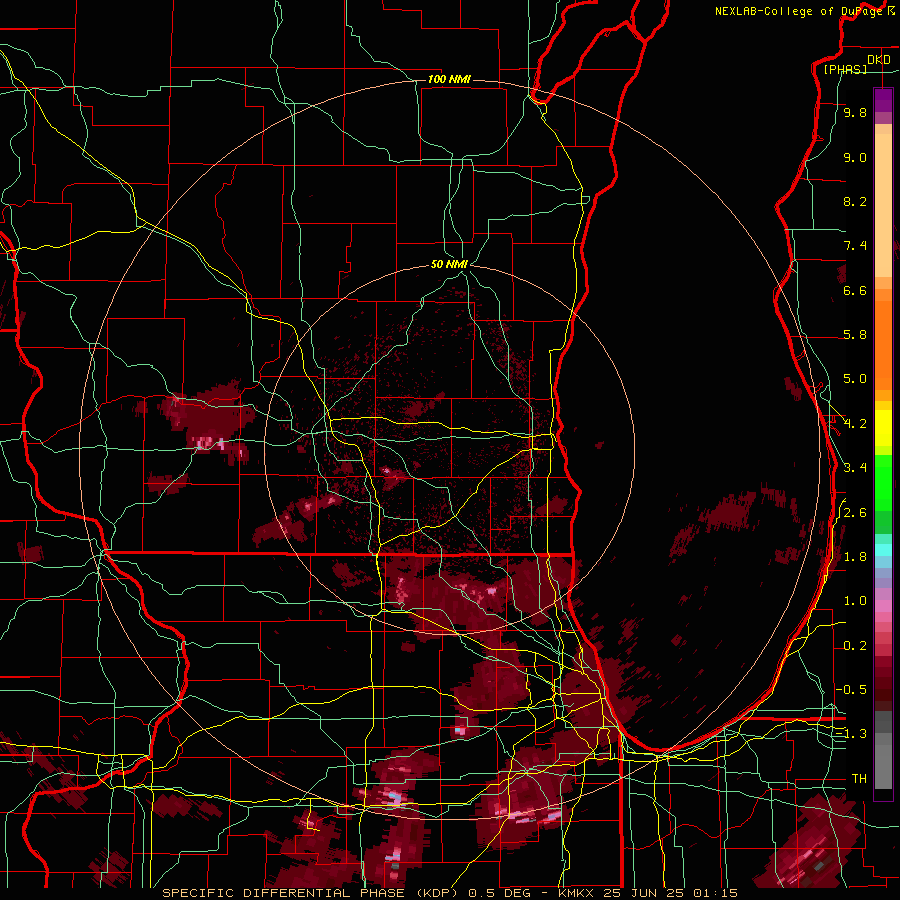Click the '1.0' legend value
This screenshot has height=900, width=900.
point(855,601)
